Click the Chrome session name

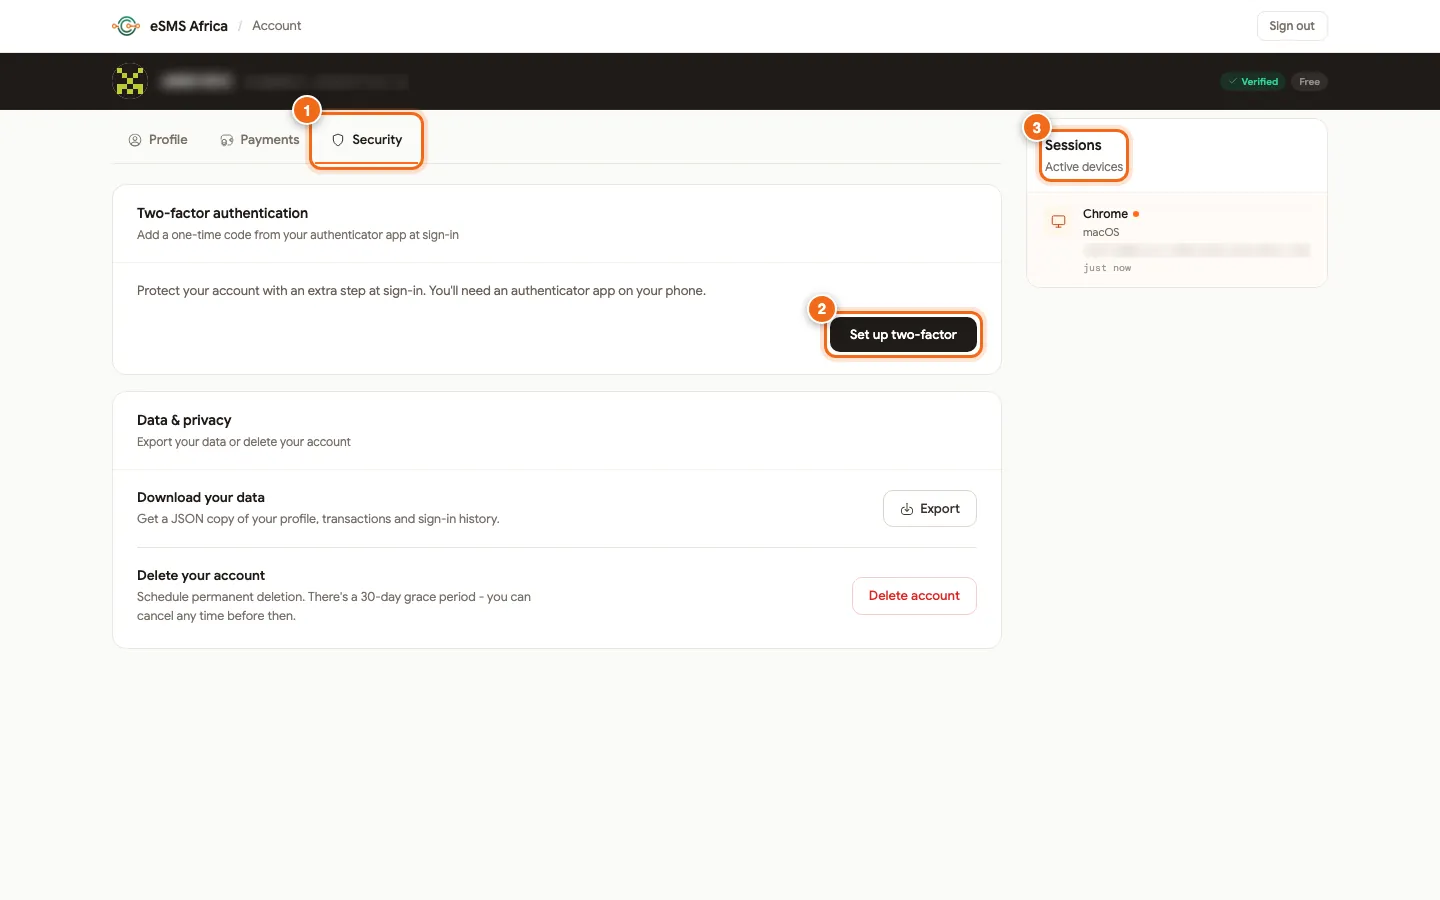[1105, 214]
